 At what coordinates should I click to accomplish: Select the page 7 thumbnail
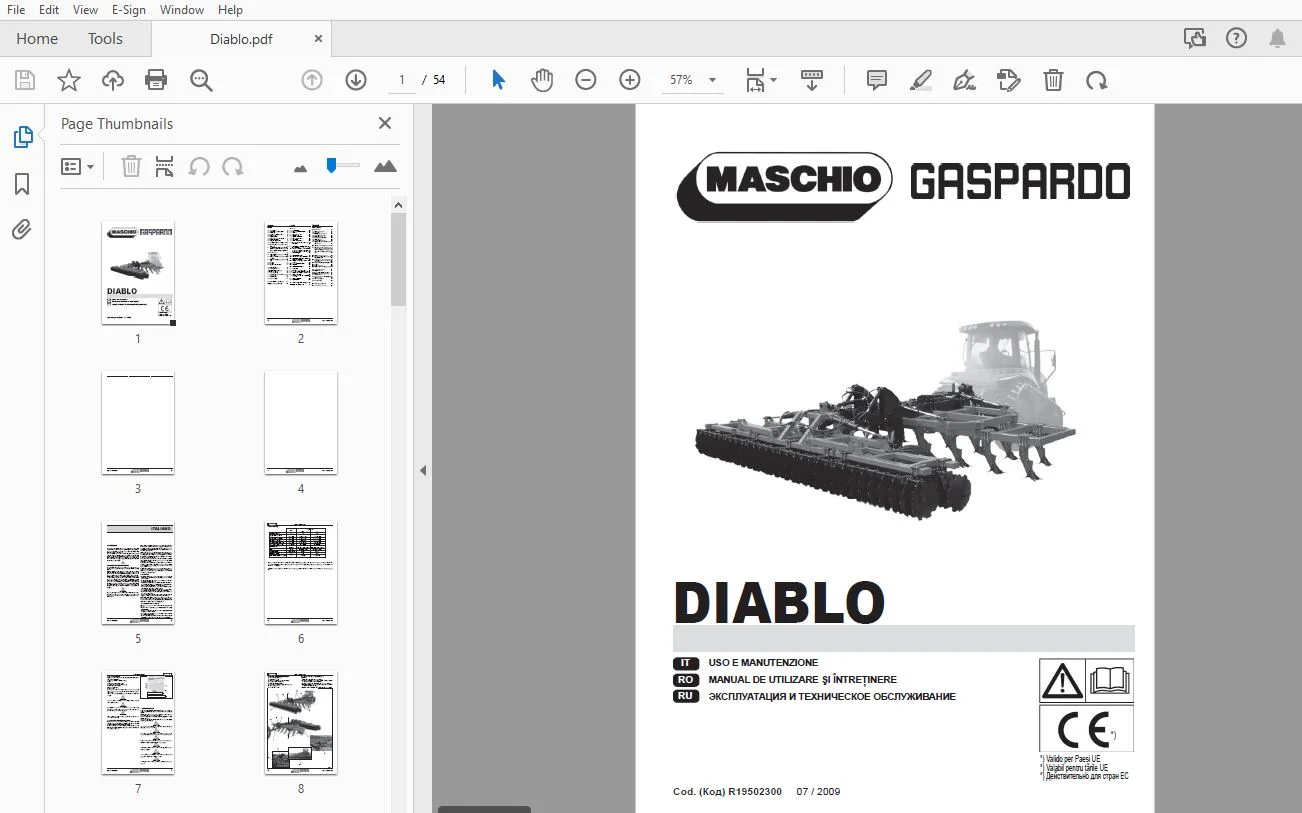138,723
